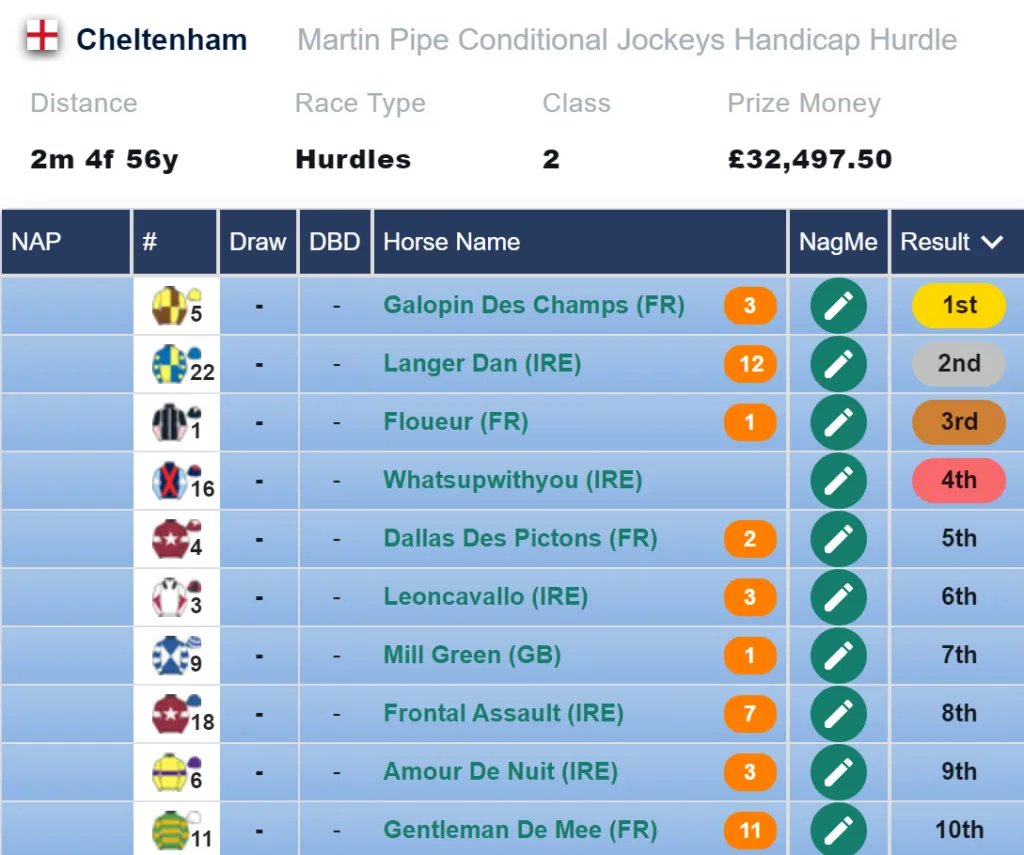Screen dimensions: 1024x855
Task: Open Amour De Nuit (IRE) horse link
Action: pos(500,771)
